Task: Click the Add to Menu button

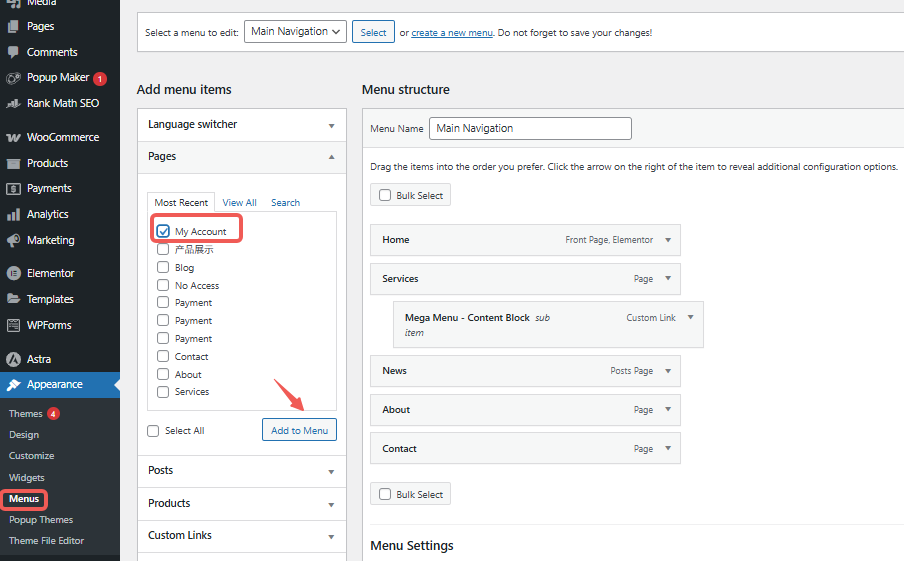Action: point(299,430)
